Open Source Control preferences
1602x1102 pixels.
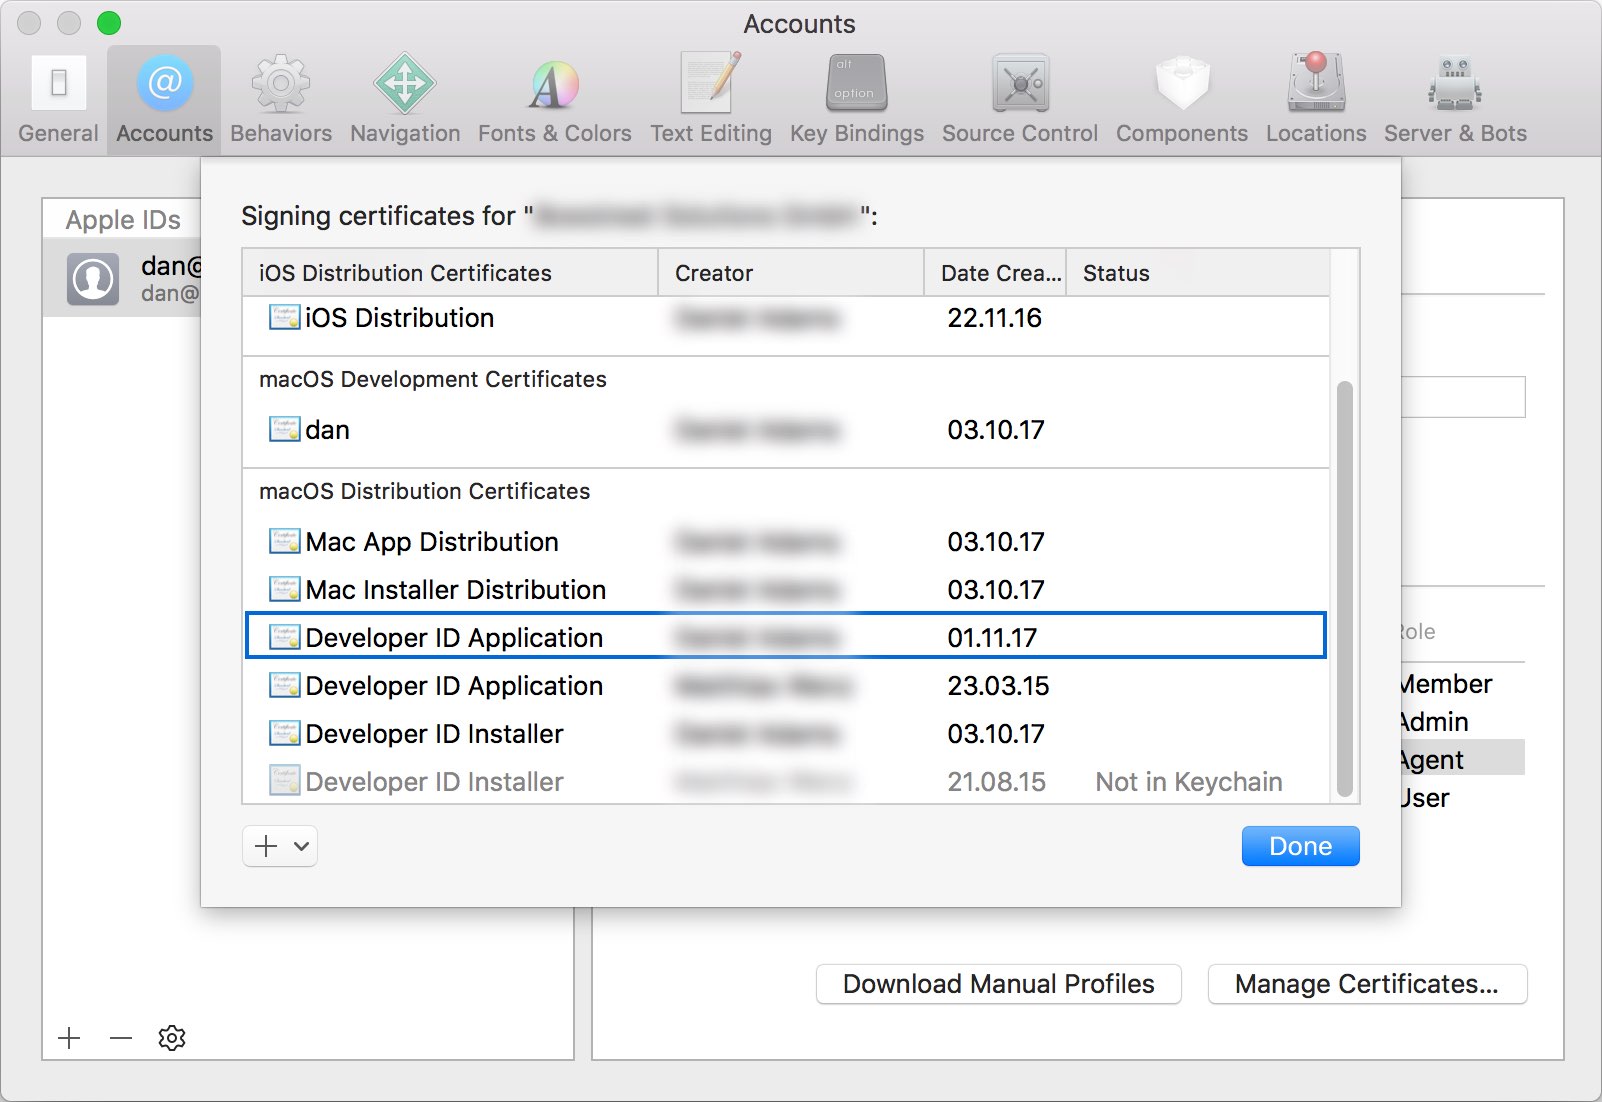(1020, 100)
